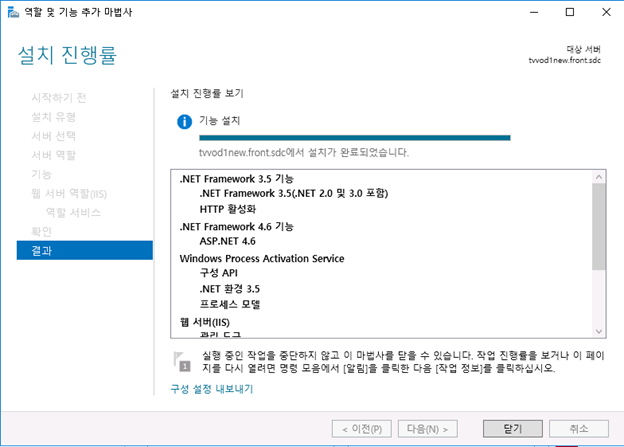Click the 설치 진행률 보기 heading
624x447 pixels.
tap(207, 93)
